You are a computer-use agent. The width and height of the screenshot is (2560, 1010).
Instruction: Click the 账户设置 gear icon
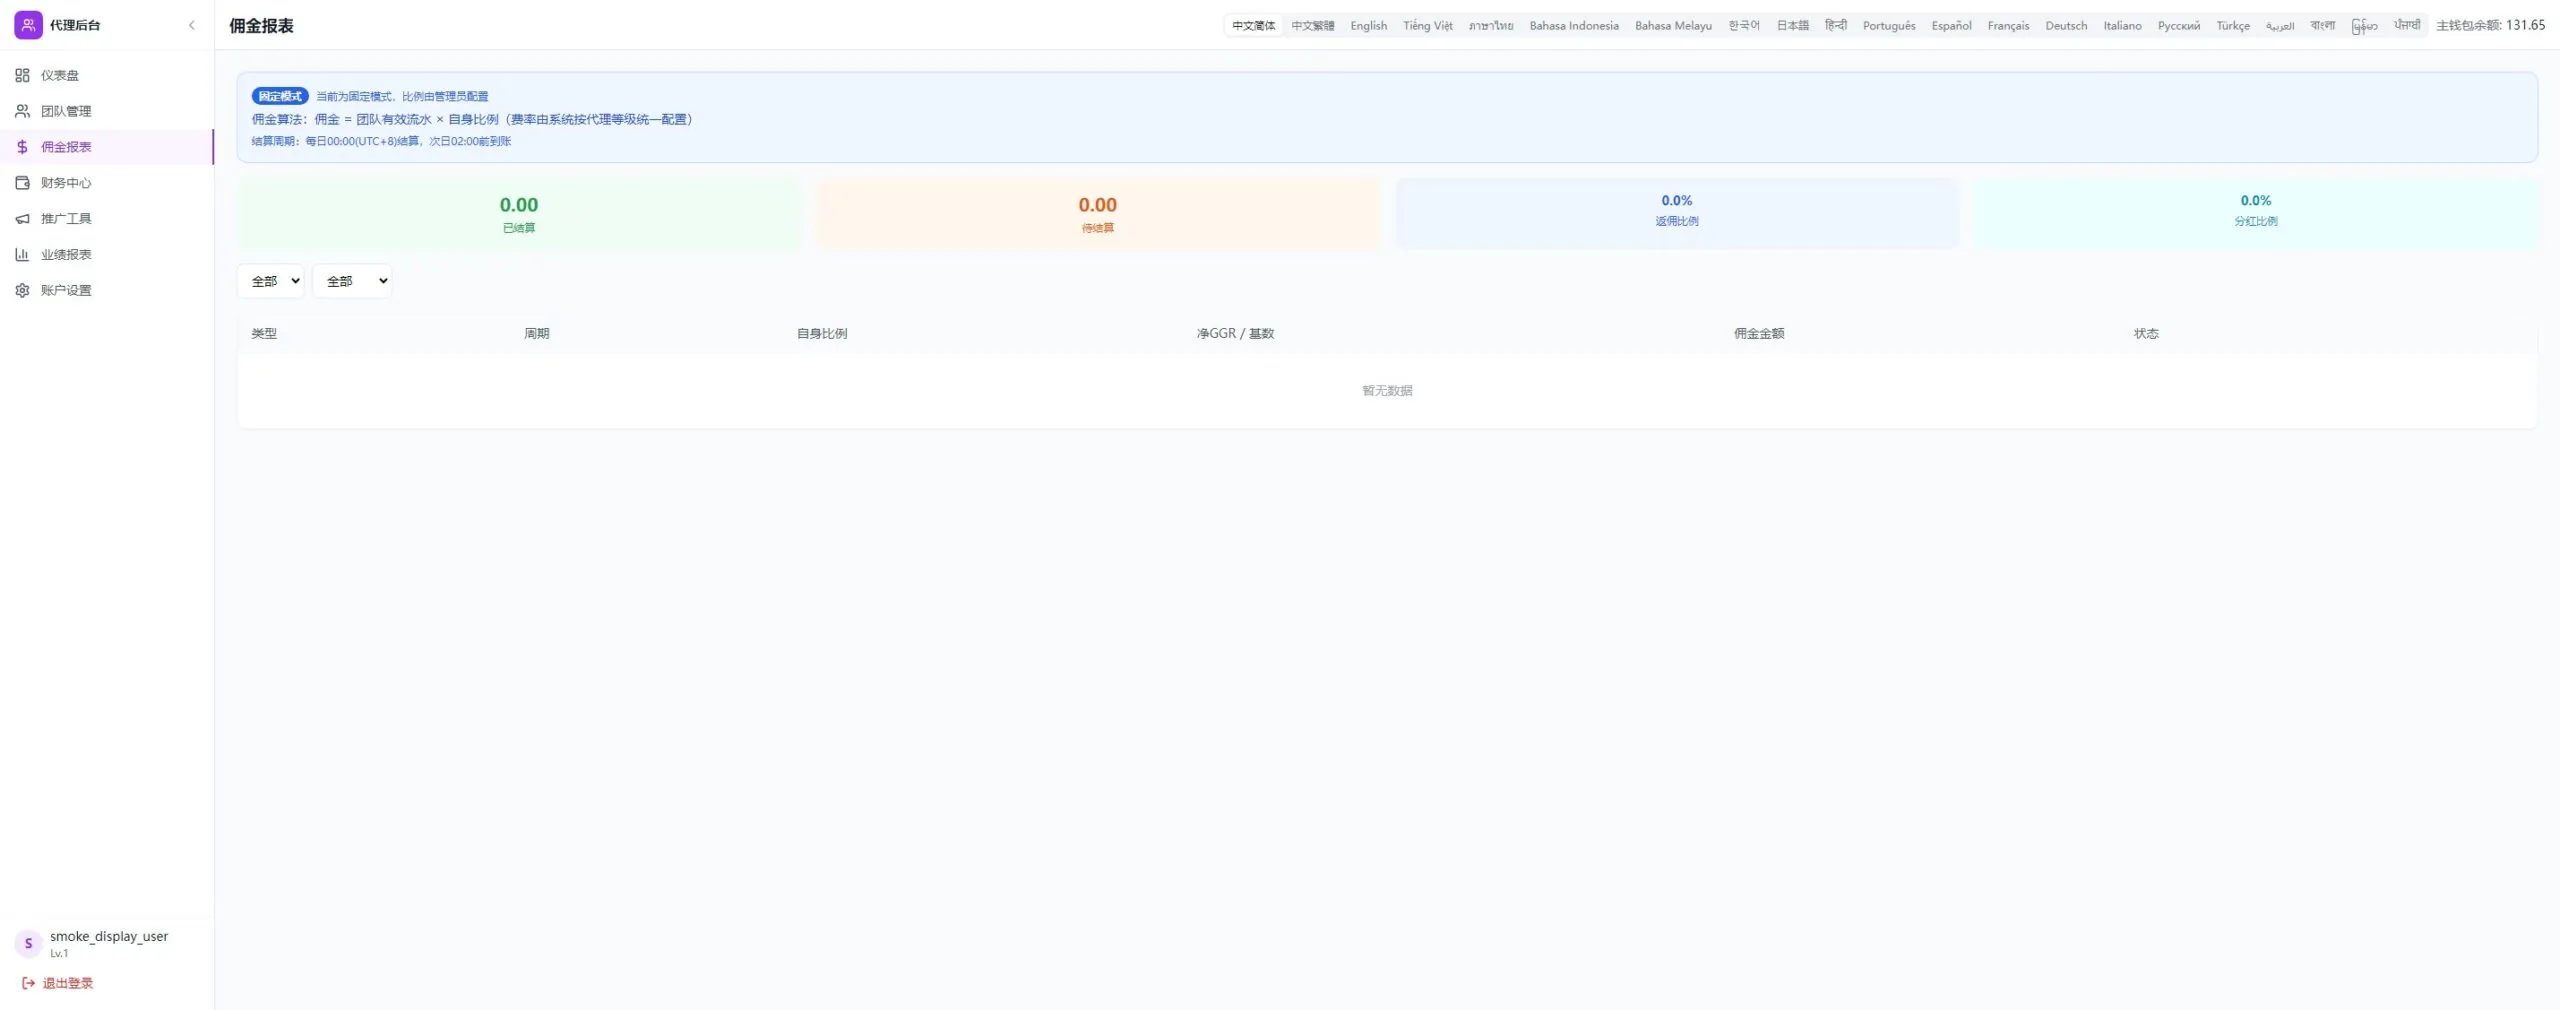click(22, 291)
